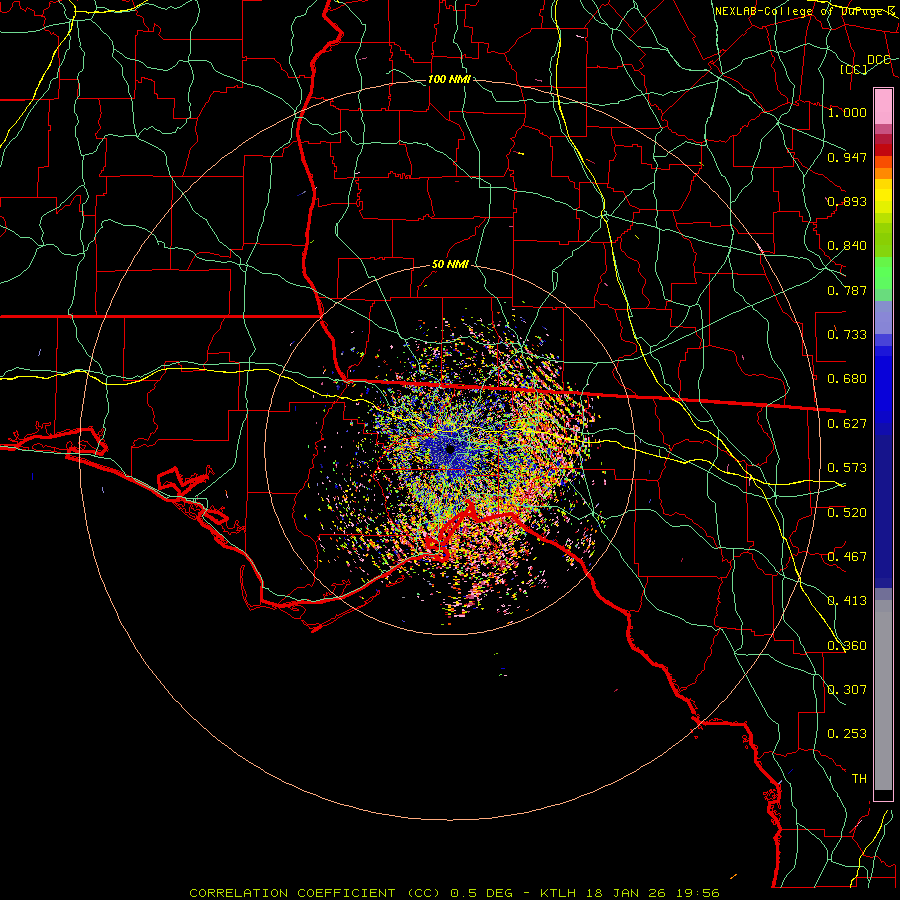
Task: Click the 'KTLH 18 JAN 26 19:56' timestamp
Action: (630, 893)
